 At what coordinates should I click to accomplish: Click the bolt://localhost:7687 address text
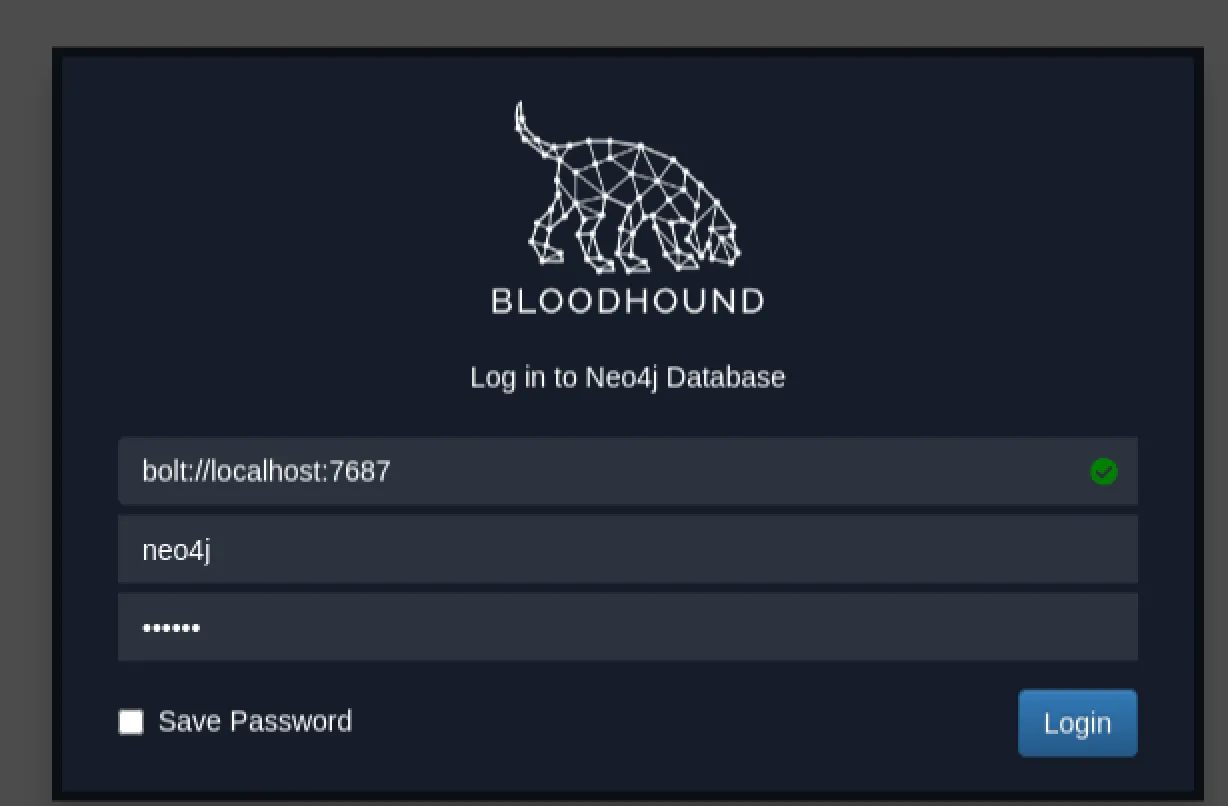[x=266, y=471]
